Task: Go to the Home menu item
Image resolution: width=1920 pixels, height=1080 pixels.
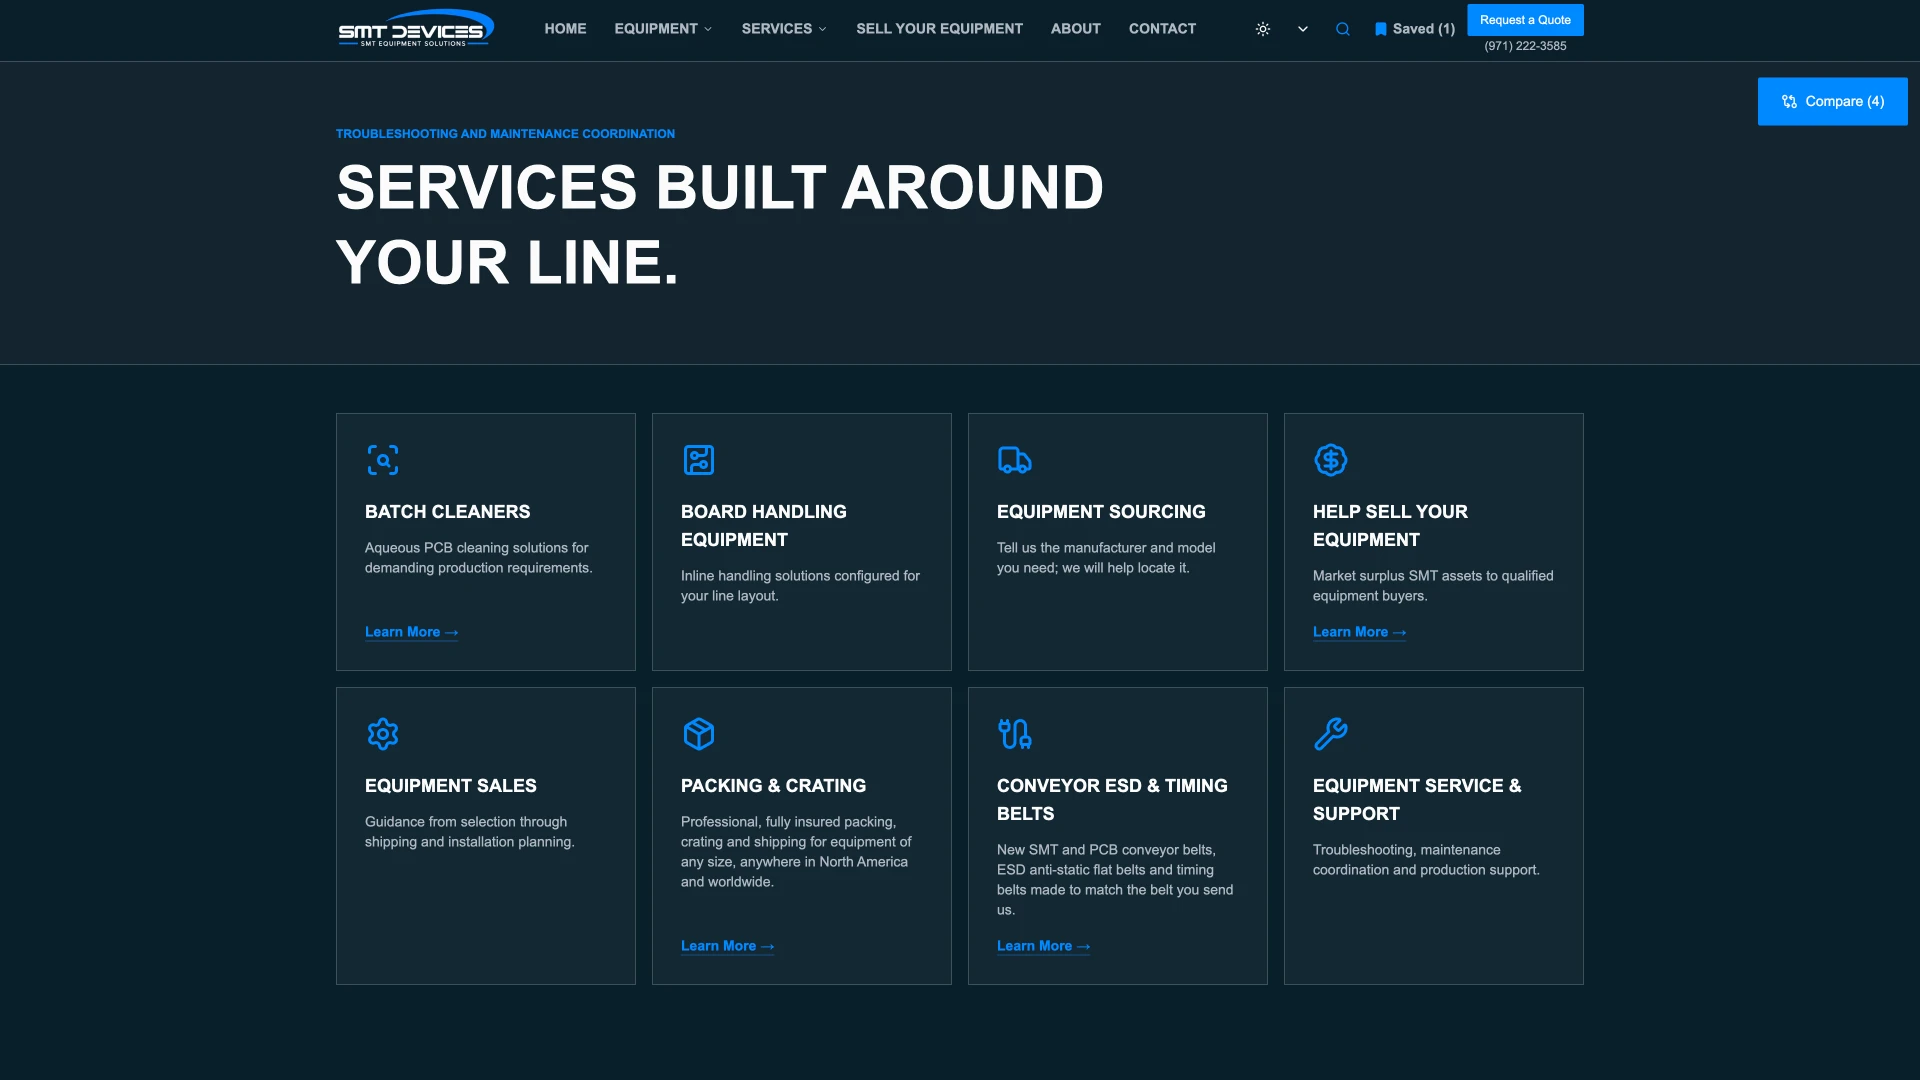Action: coord(565,29)
